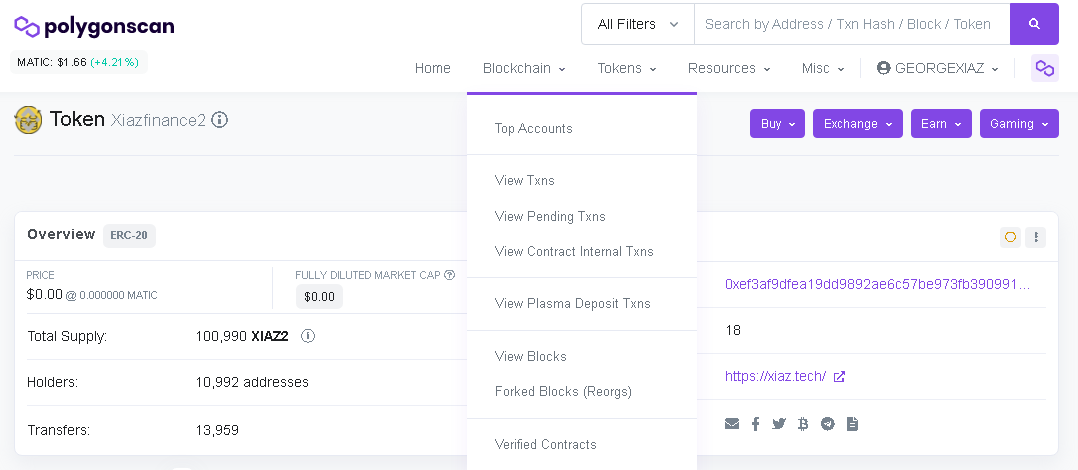Open the xiaz.tech website link
This screenshot has width=1078, height=470.
(775, 376)
